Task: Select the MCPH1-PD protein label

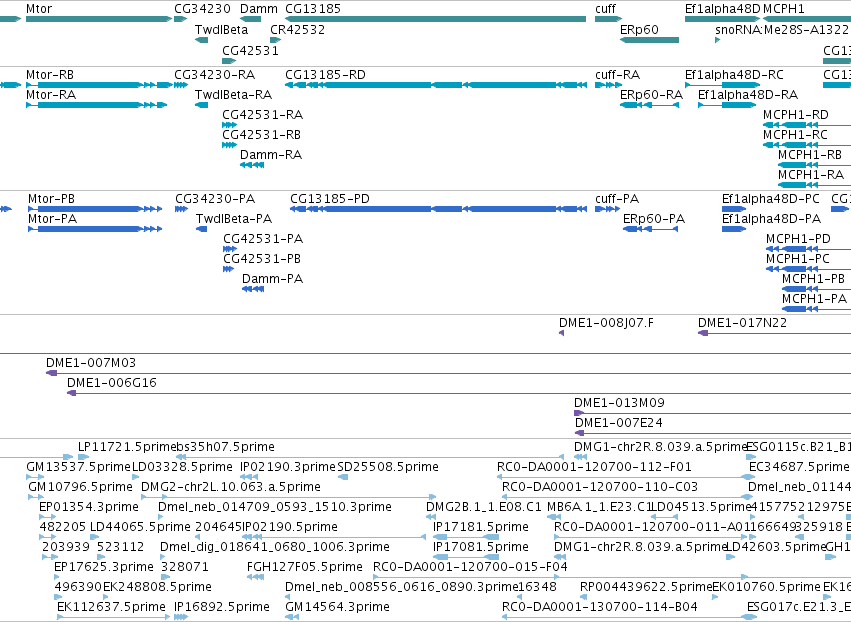Action: pyautogui.click(x=798, y=239)
